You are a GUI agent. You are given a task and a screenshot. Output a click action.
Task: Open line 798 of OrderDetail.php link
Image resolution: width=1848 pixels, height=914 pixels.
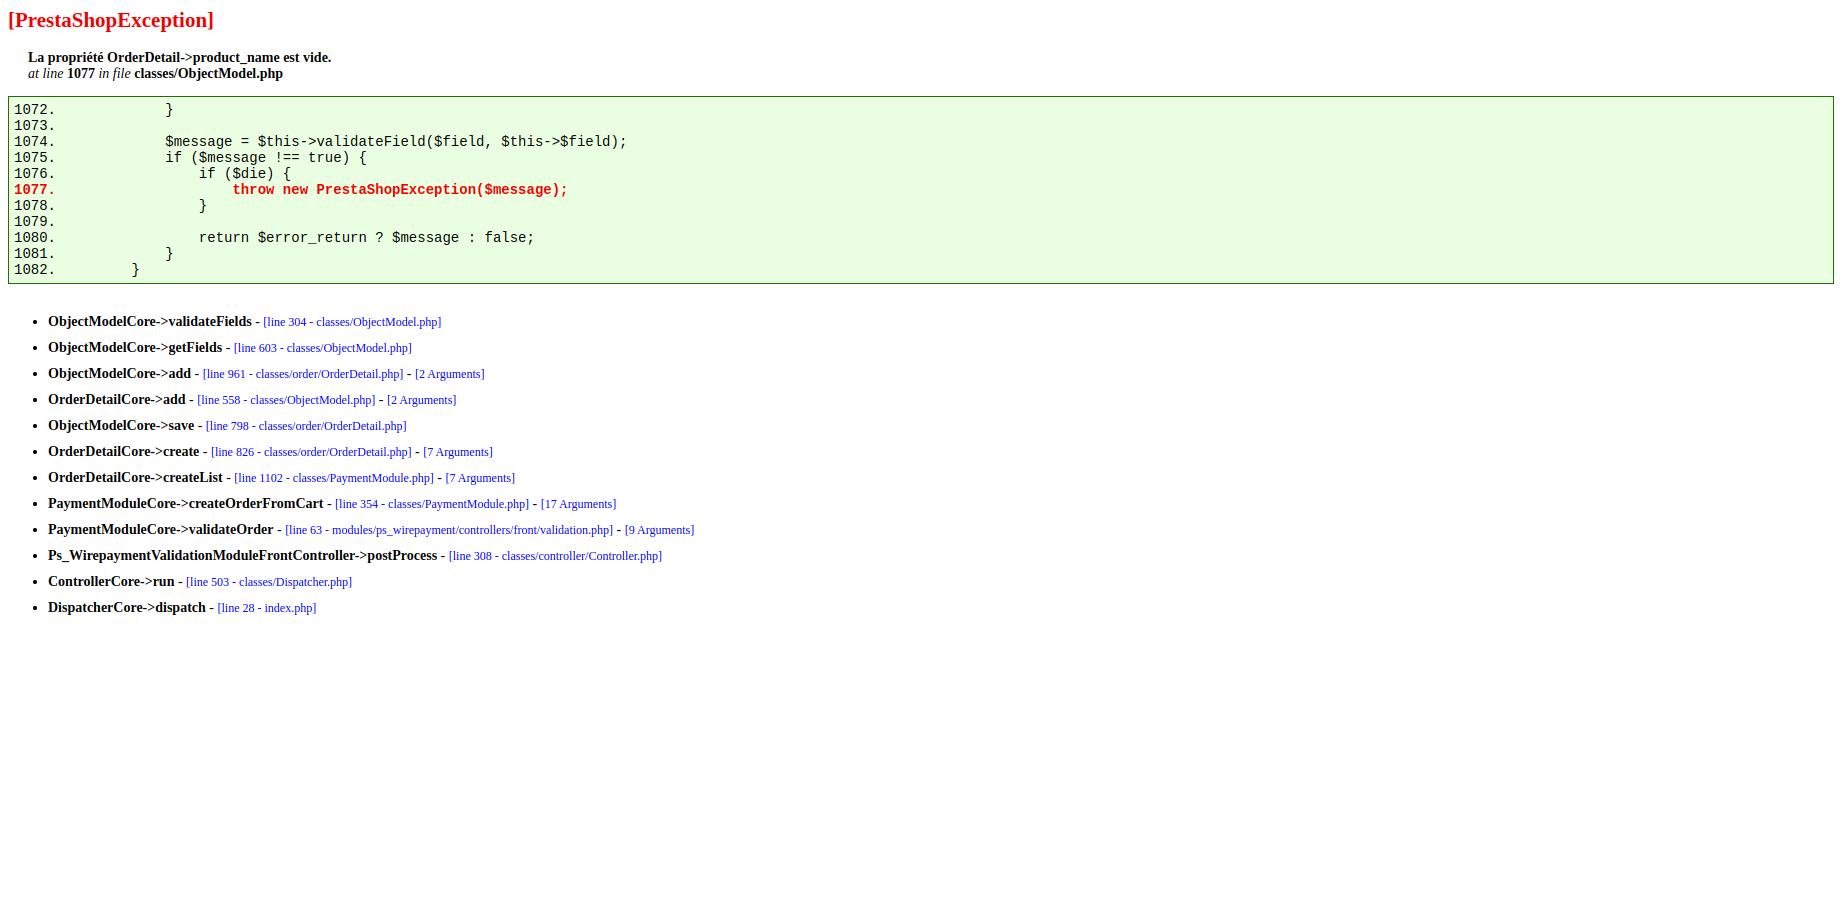[307, 426]
